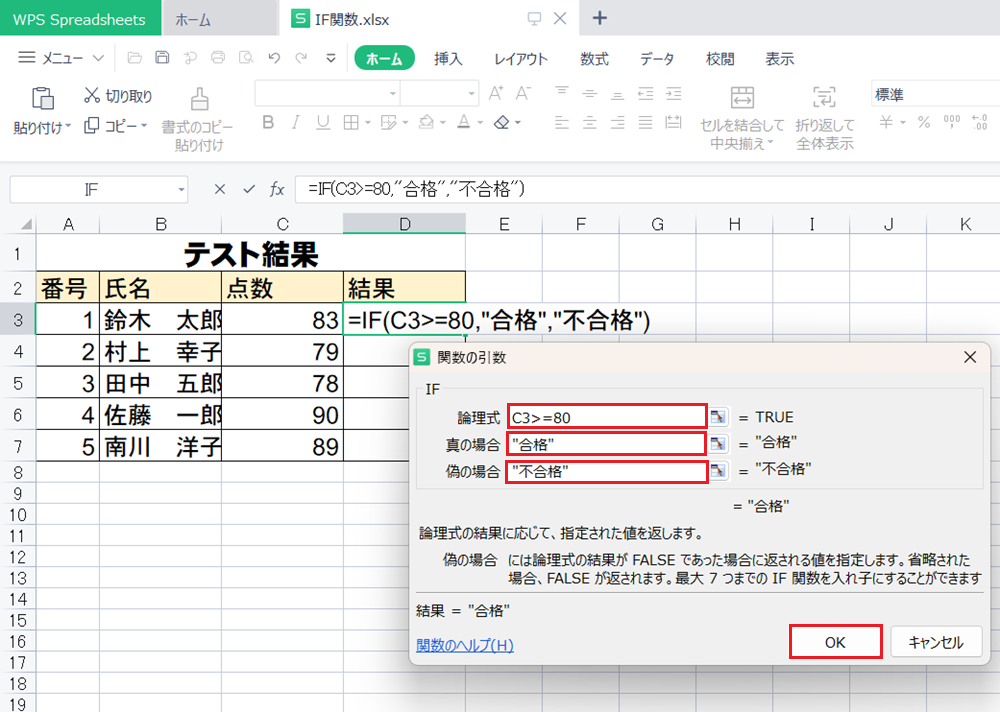The height and width of the screenshot is (712, 1000).
Task: Click the clear eraser icon
Action: pos(502,122)
